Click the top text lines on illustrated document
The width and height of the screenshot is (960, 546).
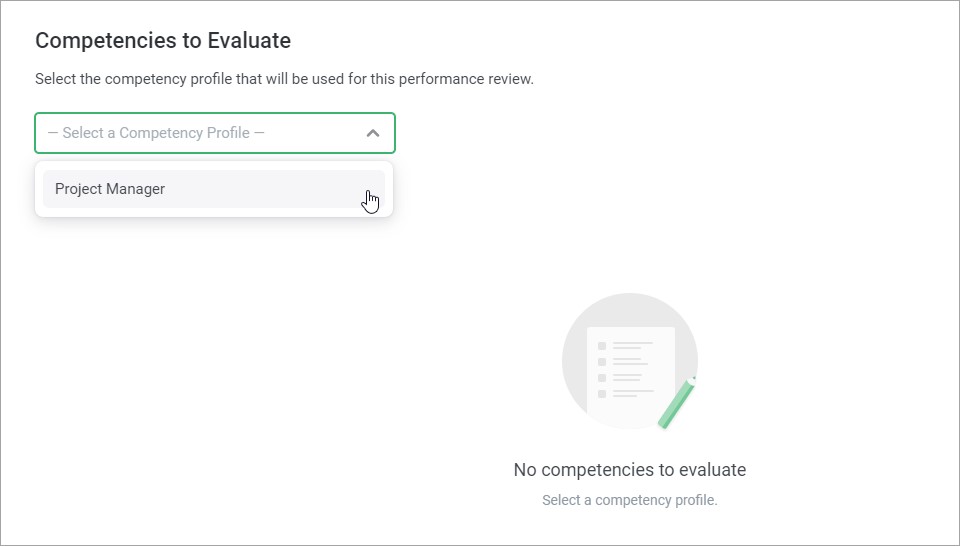[x=633, y=345]
